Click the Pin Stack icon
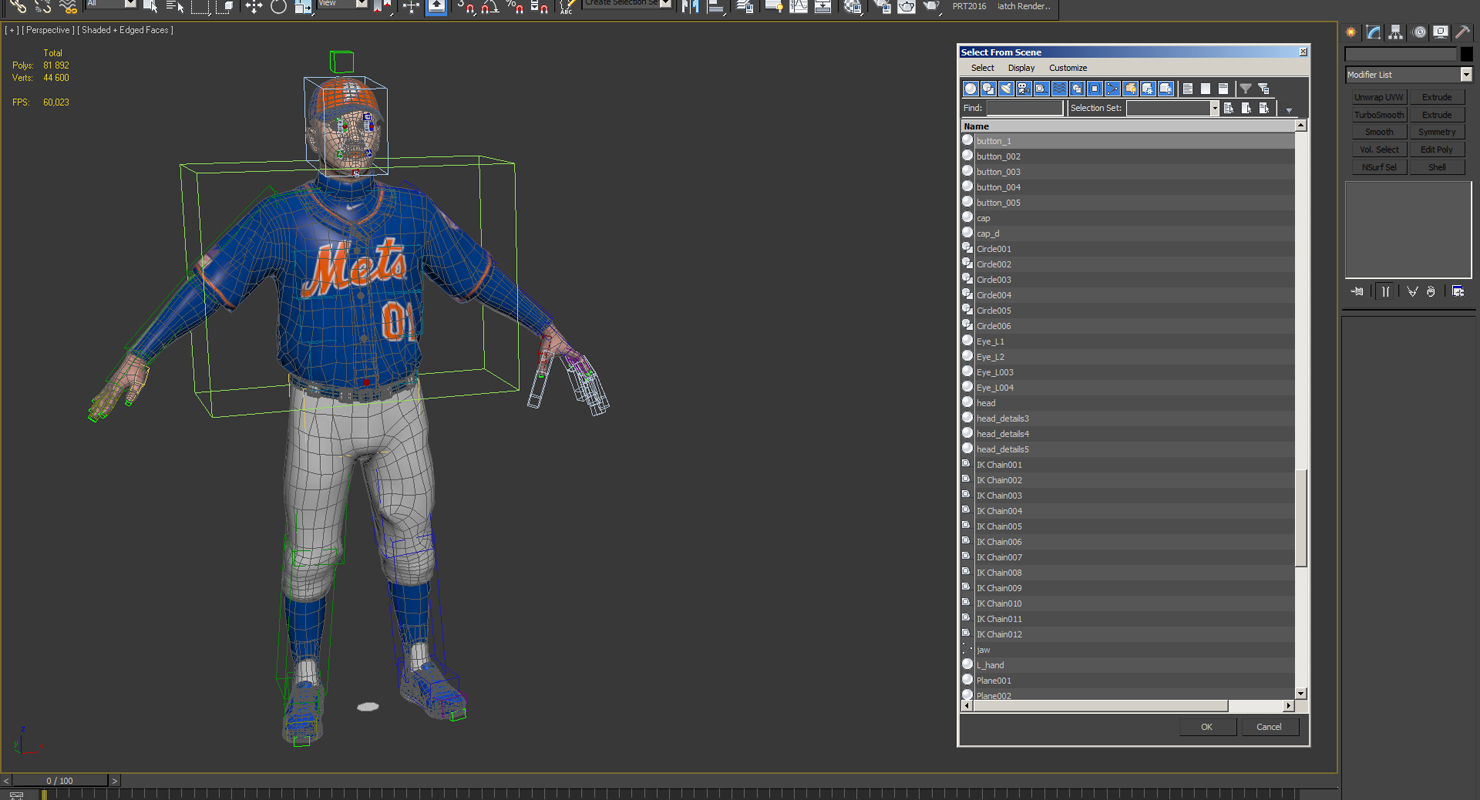Screen dimensions: 1480x800 pos(1358,292)
